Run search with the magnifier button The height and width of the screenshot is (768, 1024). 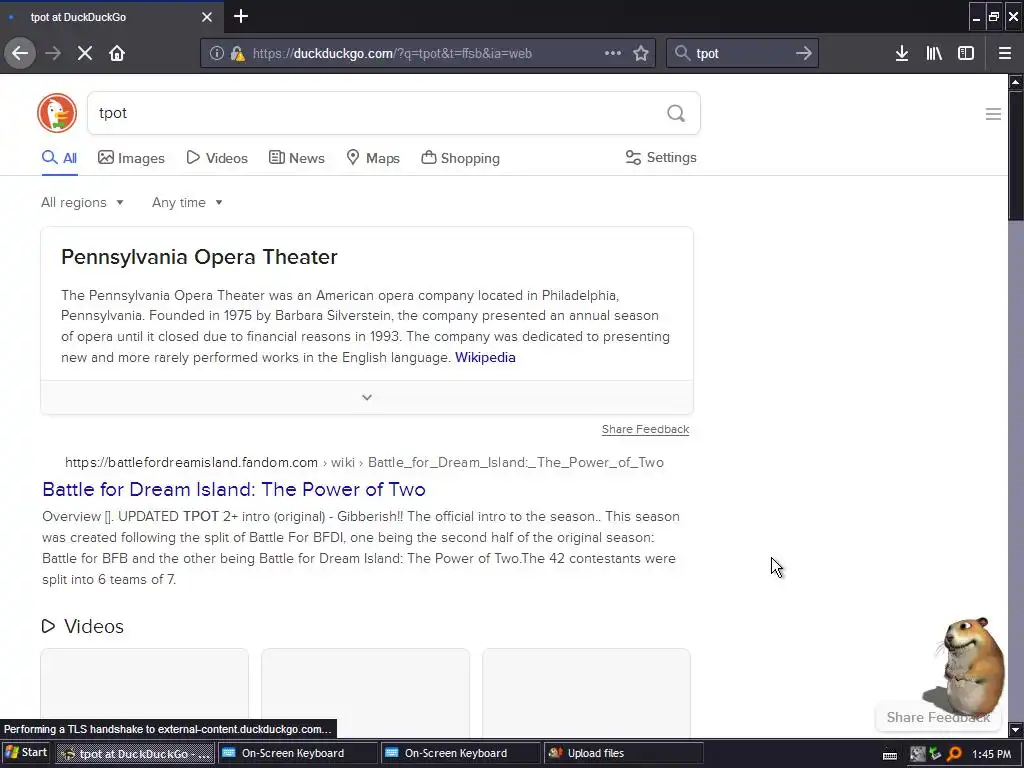(x=676, y=113)
